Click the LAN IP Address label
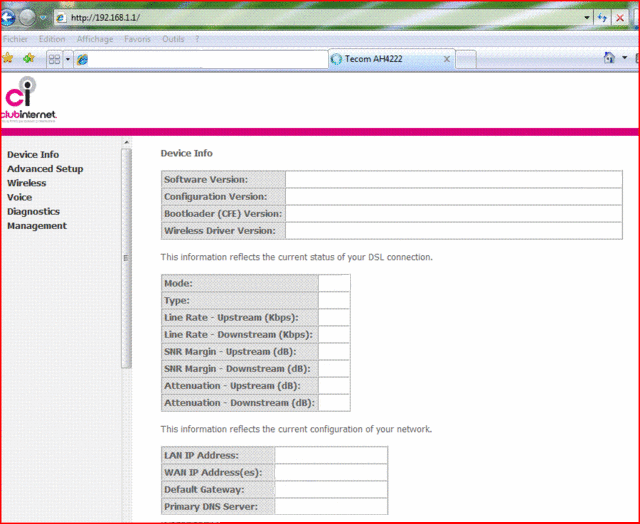Image resolution: width=640 pixels, height=524 pixels. click(x=201, y=456)
